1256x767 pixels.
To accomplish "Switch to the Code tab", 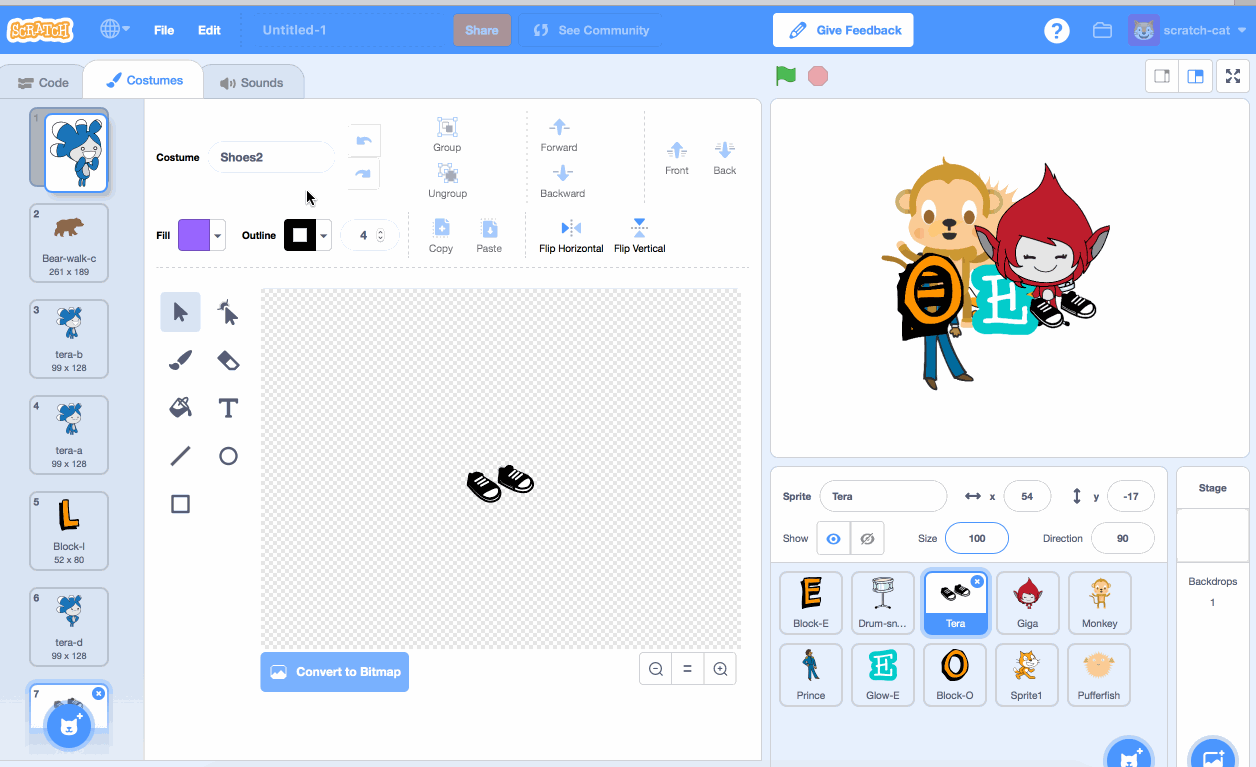I will 43,83.
